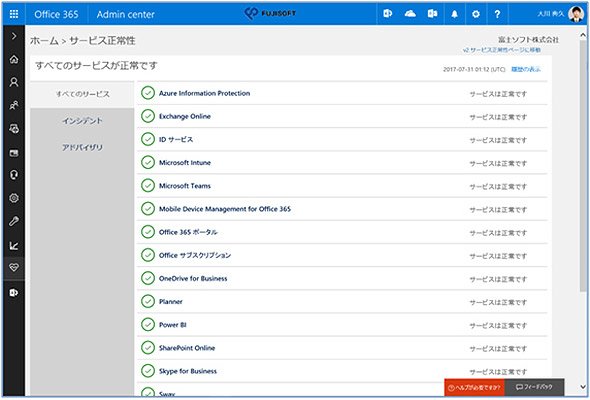This screenshot has height=400, width=590.
Task: Open Resources icon in sidebar
Action: (x=14, y=129)
